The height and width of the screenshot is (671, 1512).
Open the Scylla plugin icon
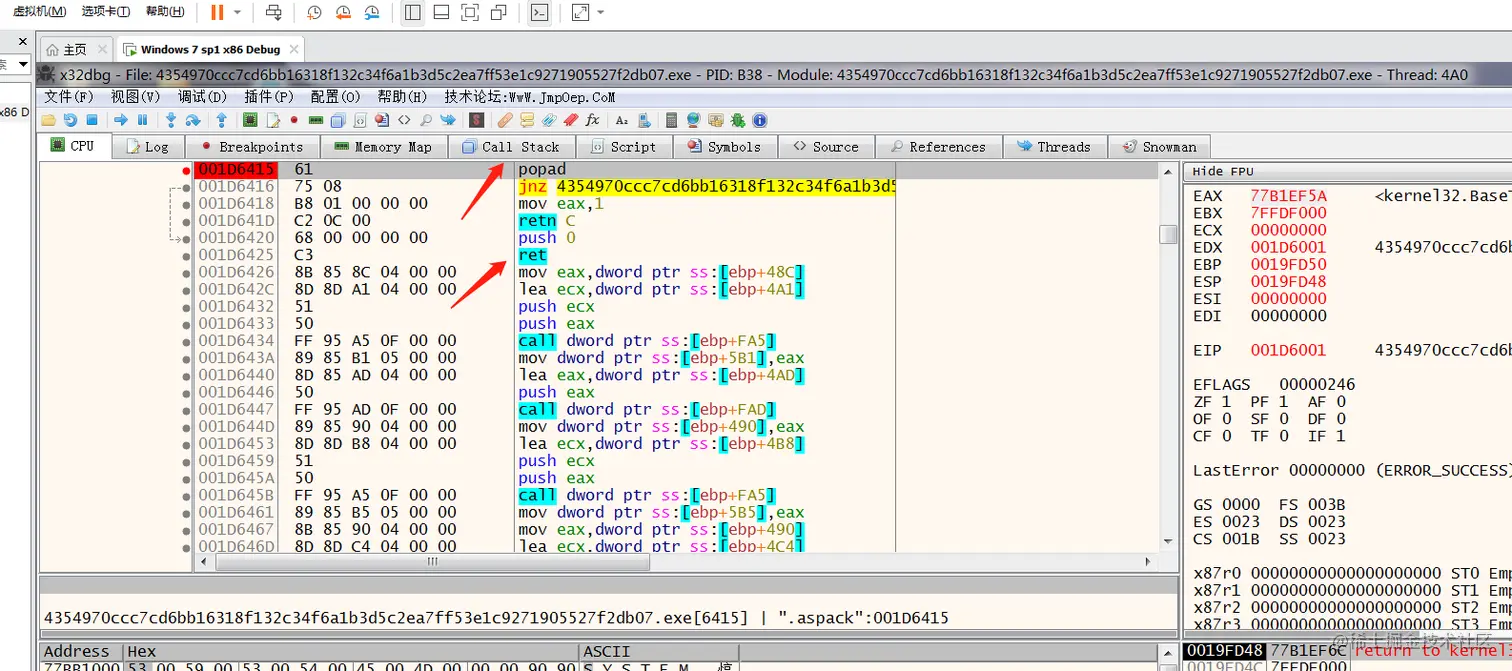click(477, 120)
